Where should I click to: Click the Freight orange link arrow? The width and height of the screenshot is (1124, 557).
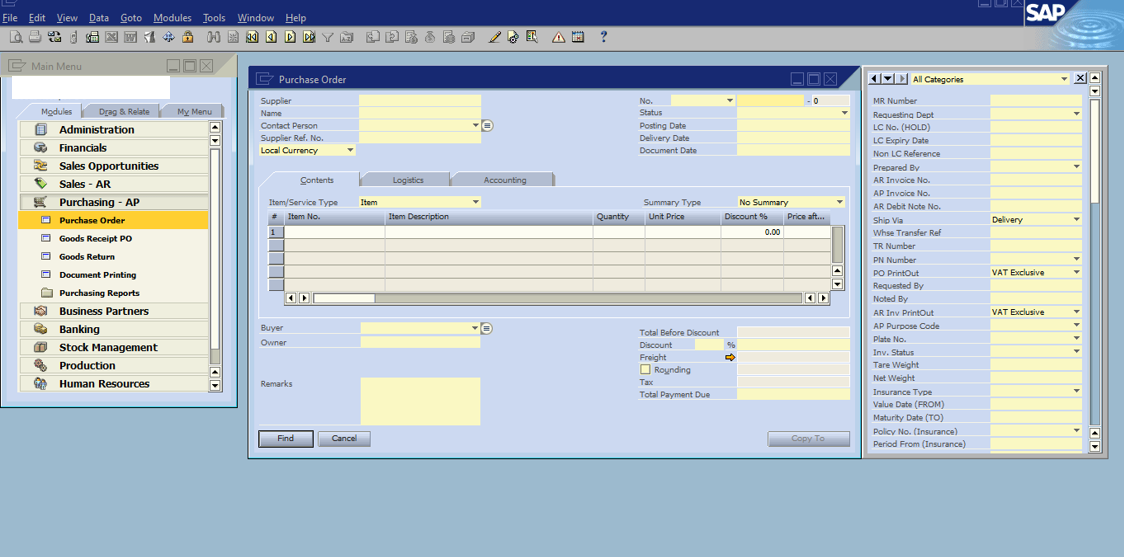(730, 357)
